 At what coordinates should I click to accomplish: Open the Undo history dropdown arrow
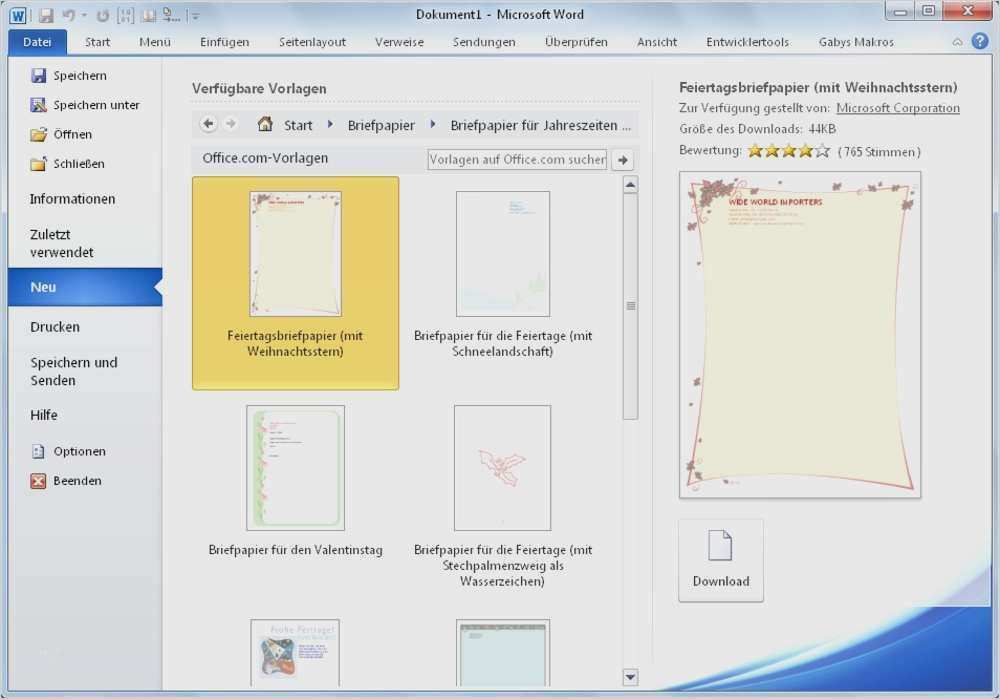(x=84, y=15)
